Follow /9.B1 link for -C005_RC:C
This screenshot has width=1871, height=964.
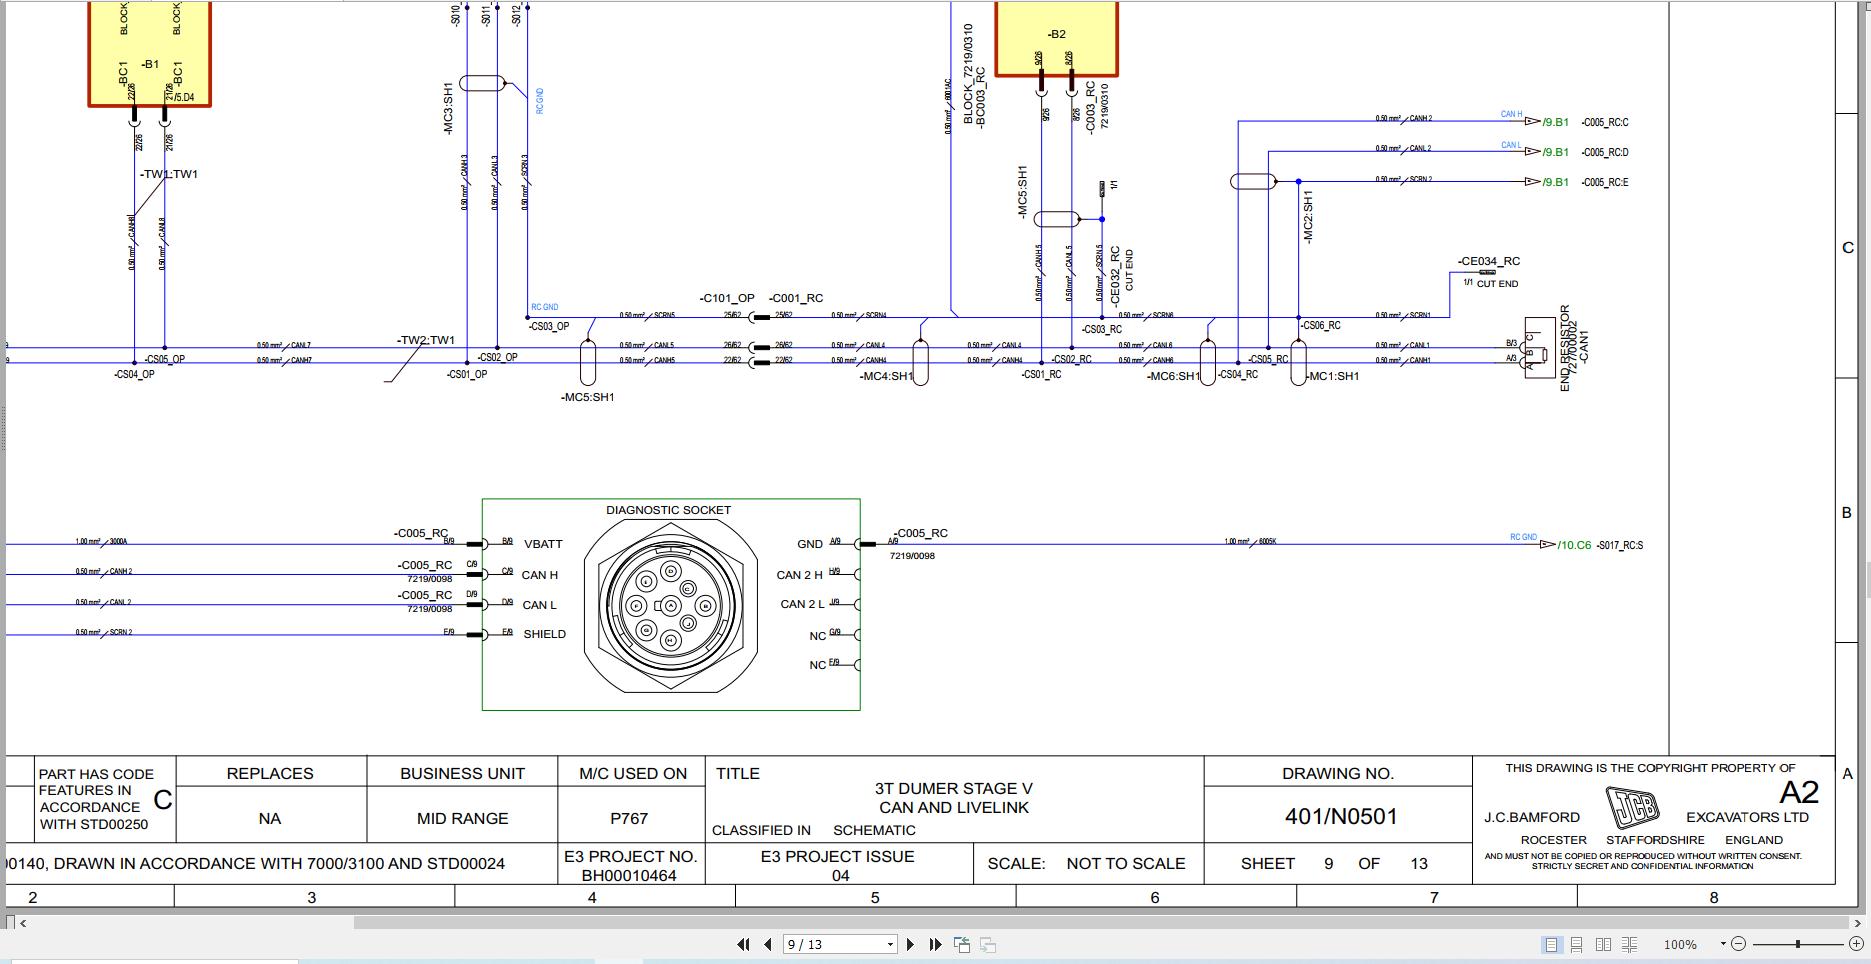(1555, 122)
